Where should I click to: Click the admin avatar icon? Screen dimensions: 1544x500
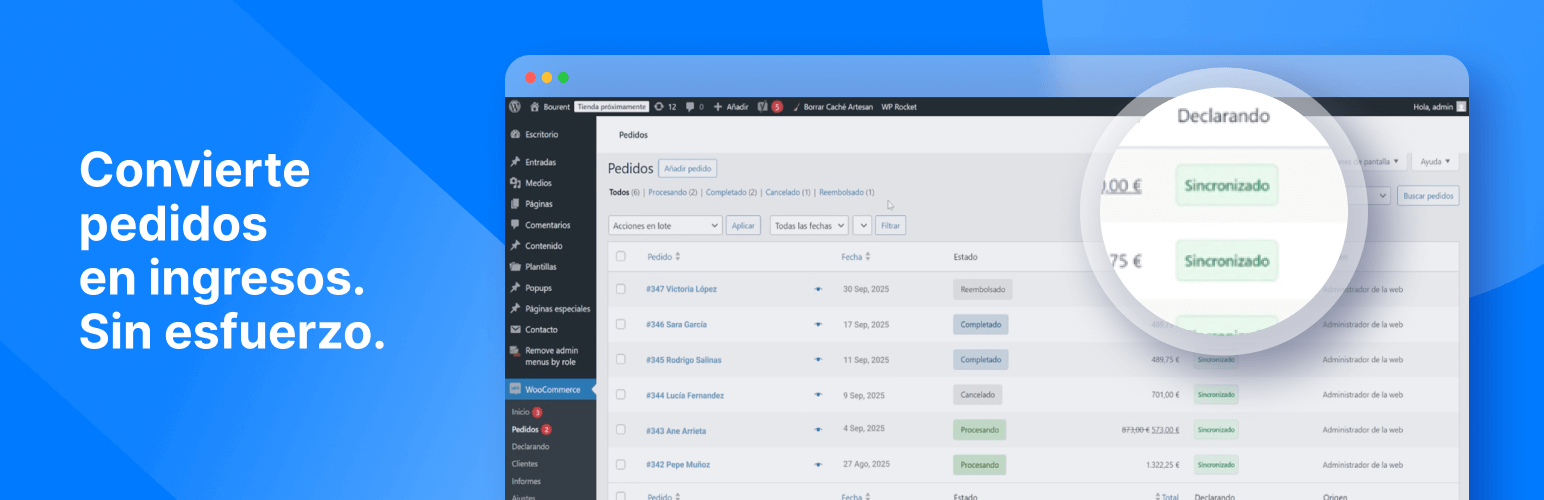[x=1462, y=106]
